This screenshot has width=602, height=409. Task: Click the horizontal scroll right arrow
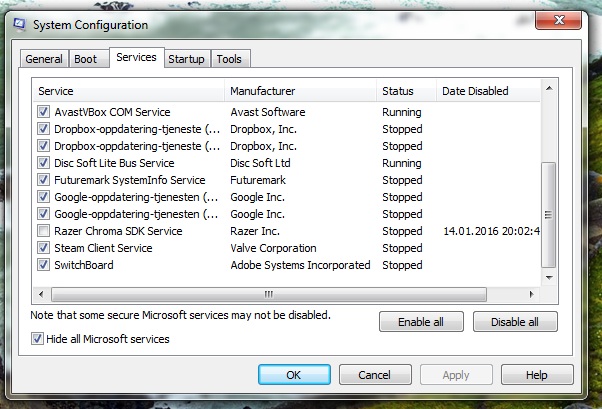point(532,295)
